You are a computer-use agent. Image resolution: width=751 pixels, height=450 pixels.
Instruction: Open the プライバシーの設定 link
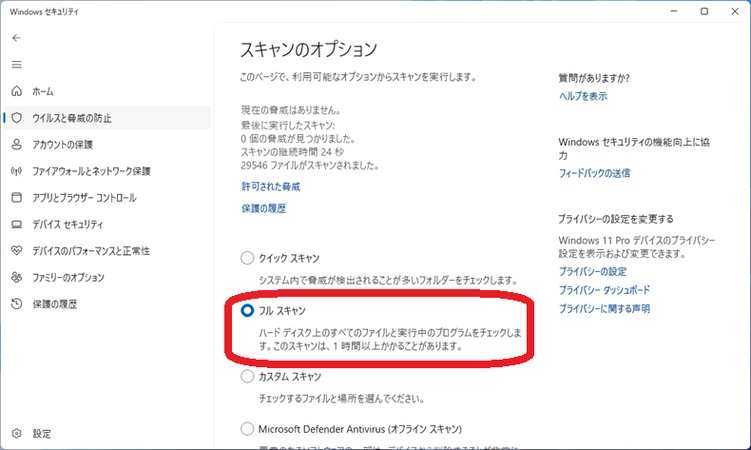(x=593, y=271)
